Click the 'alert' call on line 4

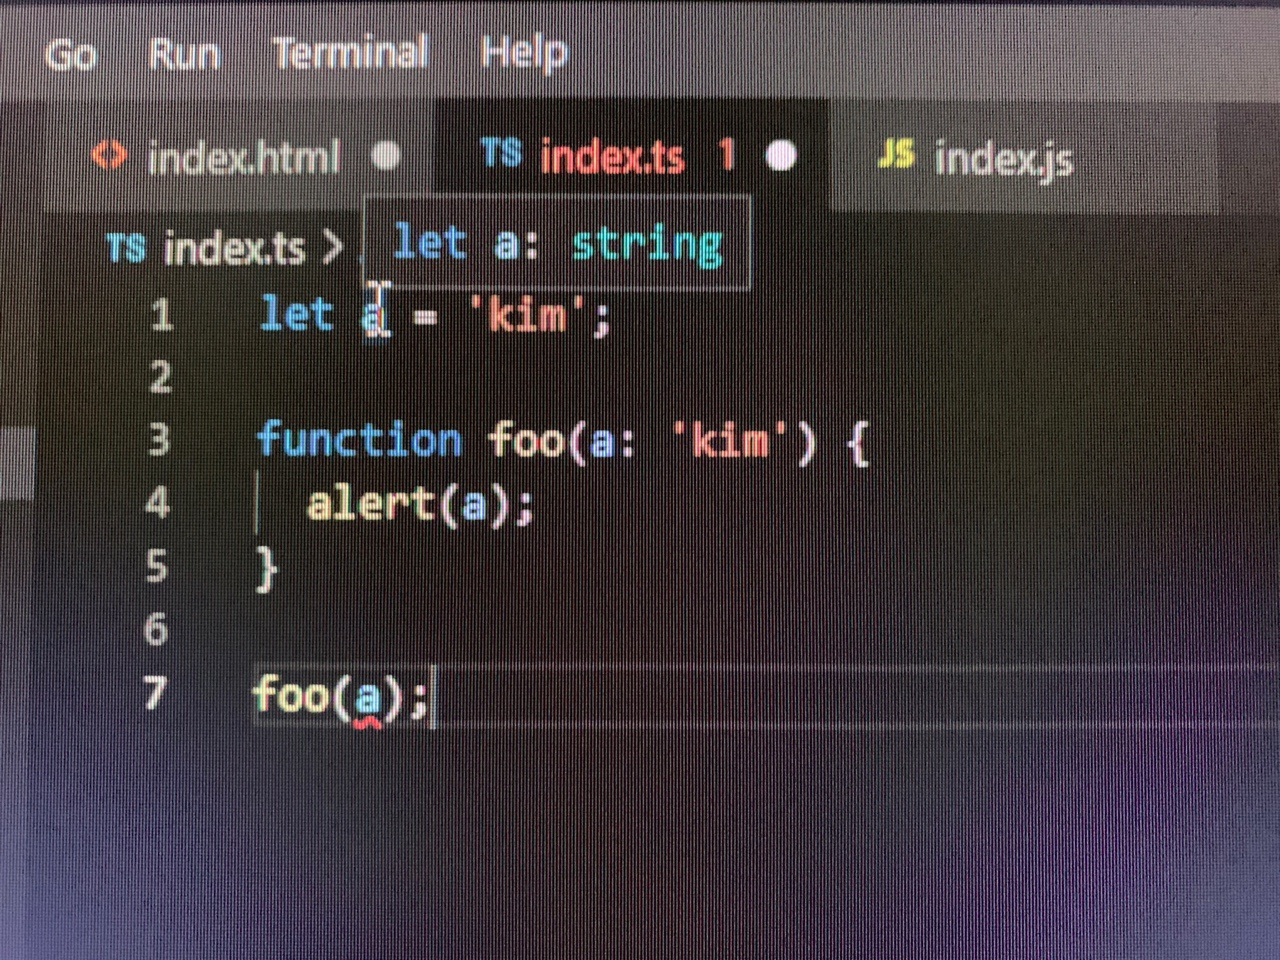pos(369,503)
